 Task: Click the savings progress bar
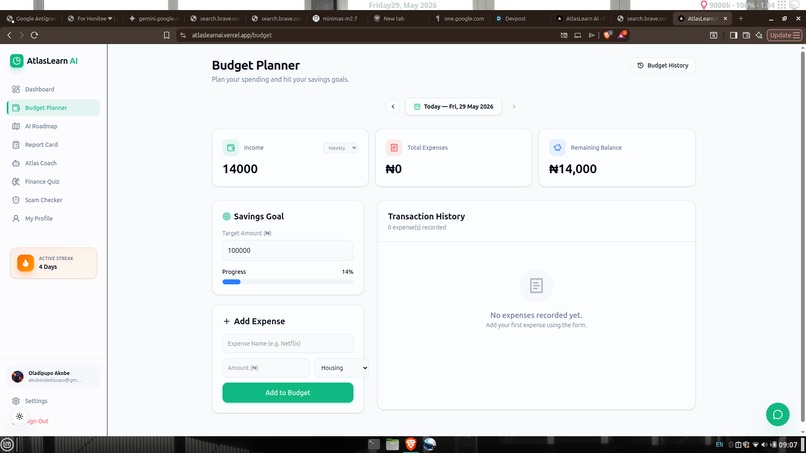point(287,282)
